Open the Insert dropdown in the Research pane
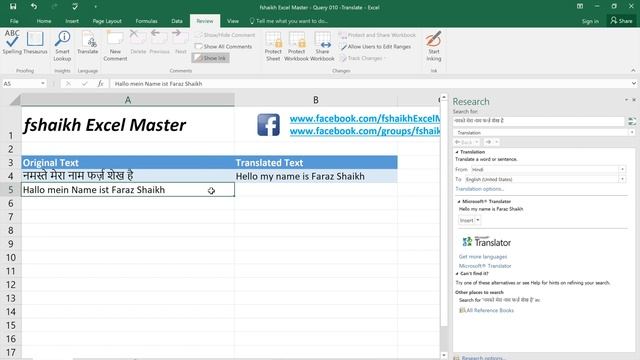Screen dimensions: 640x360 [x=478, y=220]
